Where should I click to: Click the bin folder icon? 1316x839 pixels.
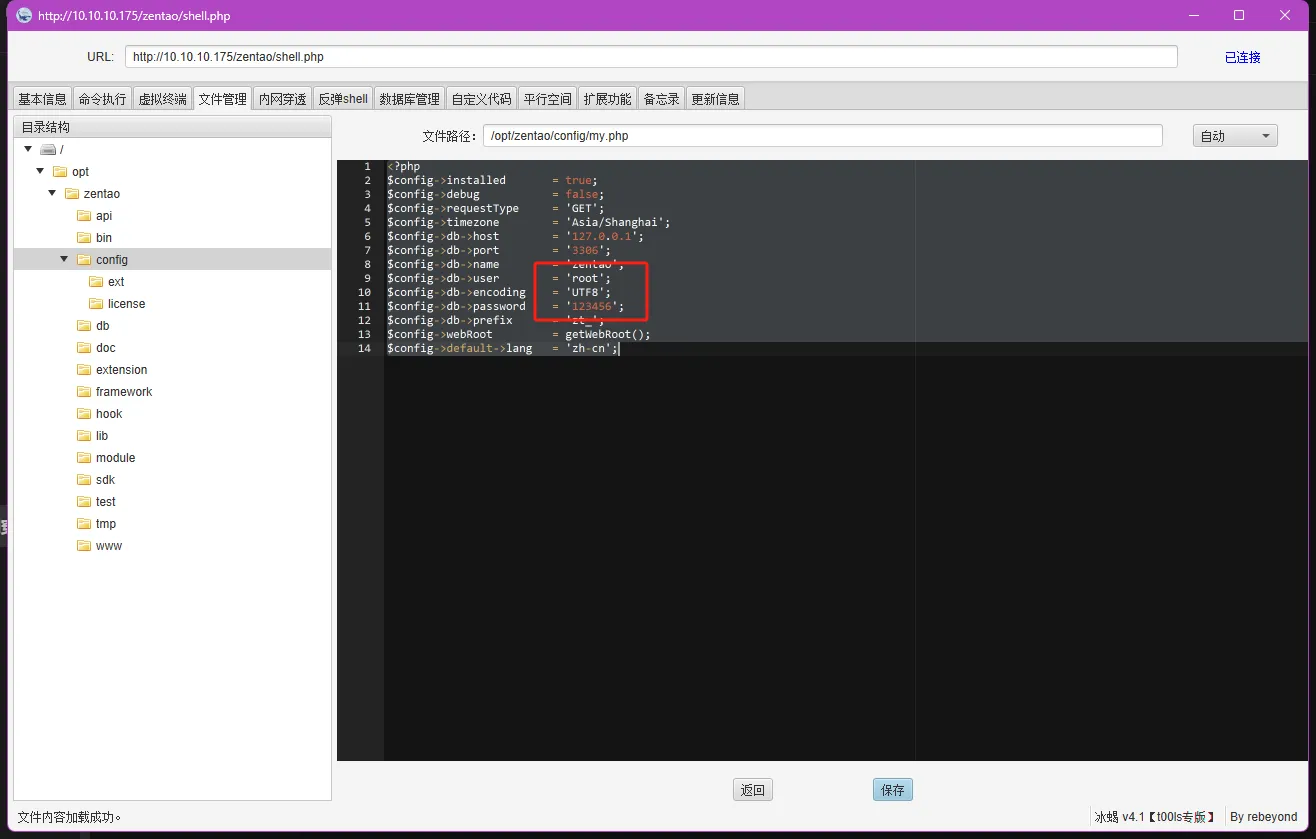[x=84, y=238]
